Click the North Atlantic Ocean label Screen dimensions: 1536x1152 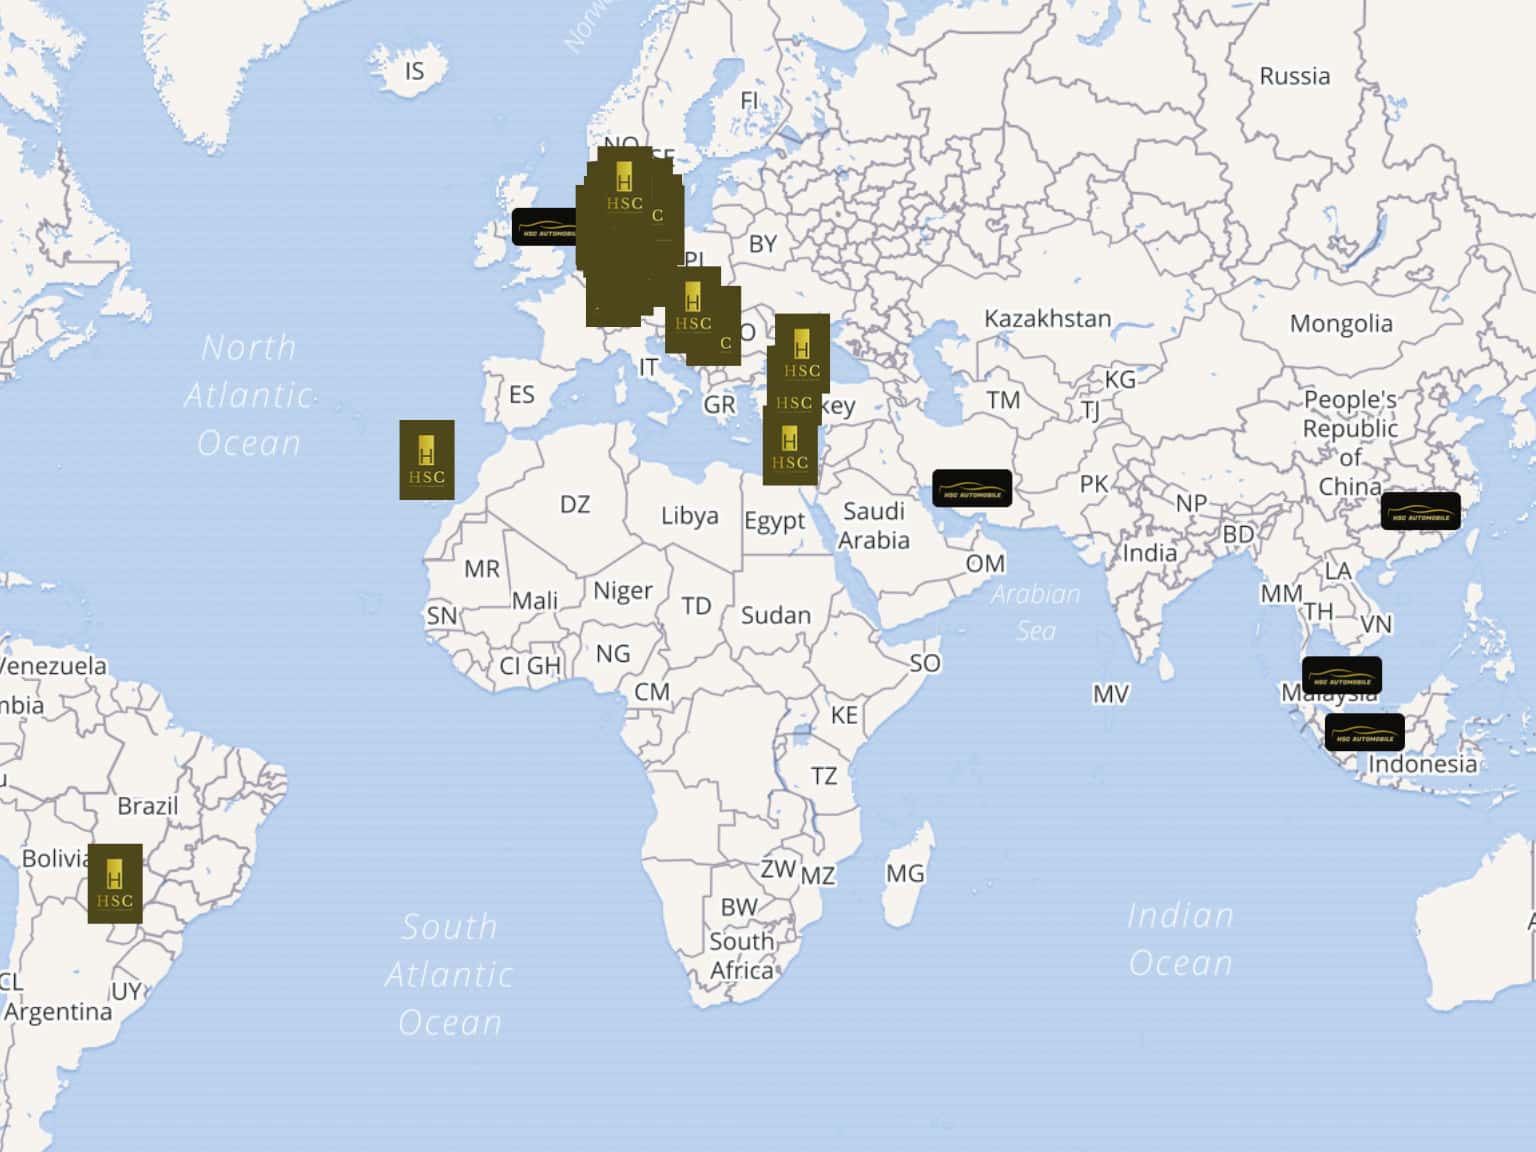point(249,395)
